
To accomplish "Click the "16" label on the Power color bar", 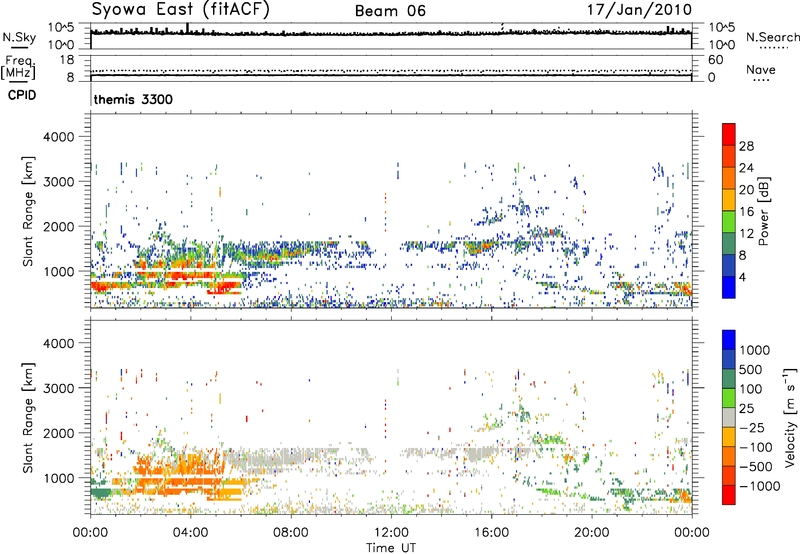I will [746, 212].
